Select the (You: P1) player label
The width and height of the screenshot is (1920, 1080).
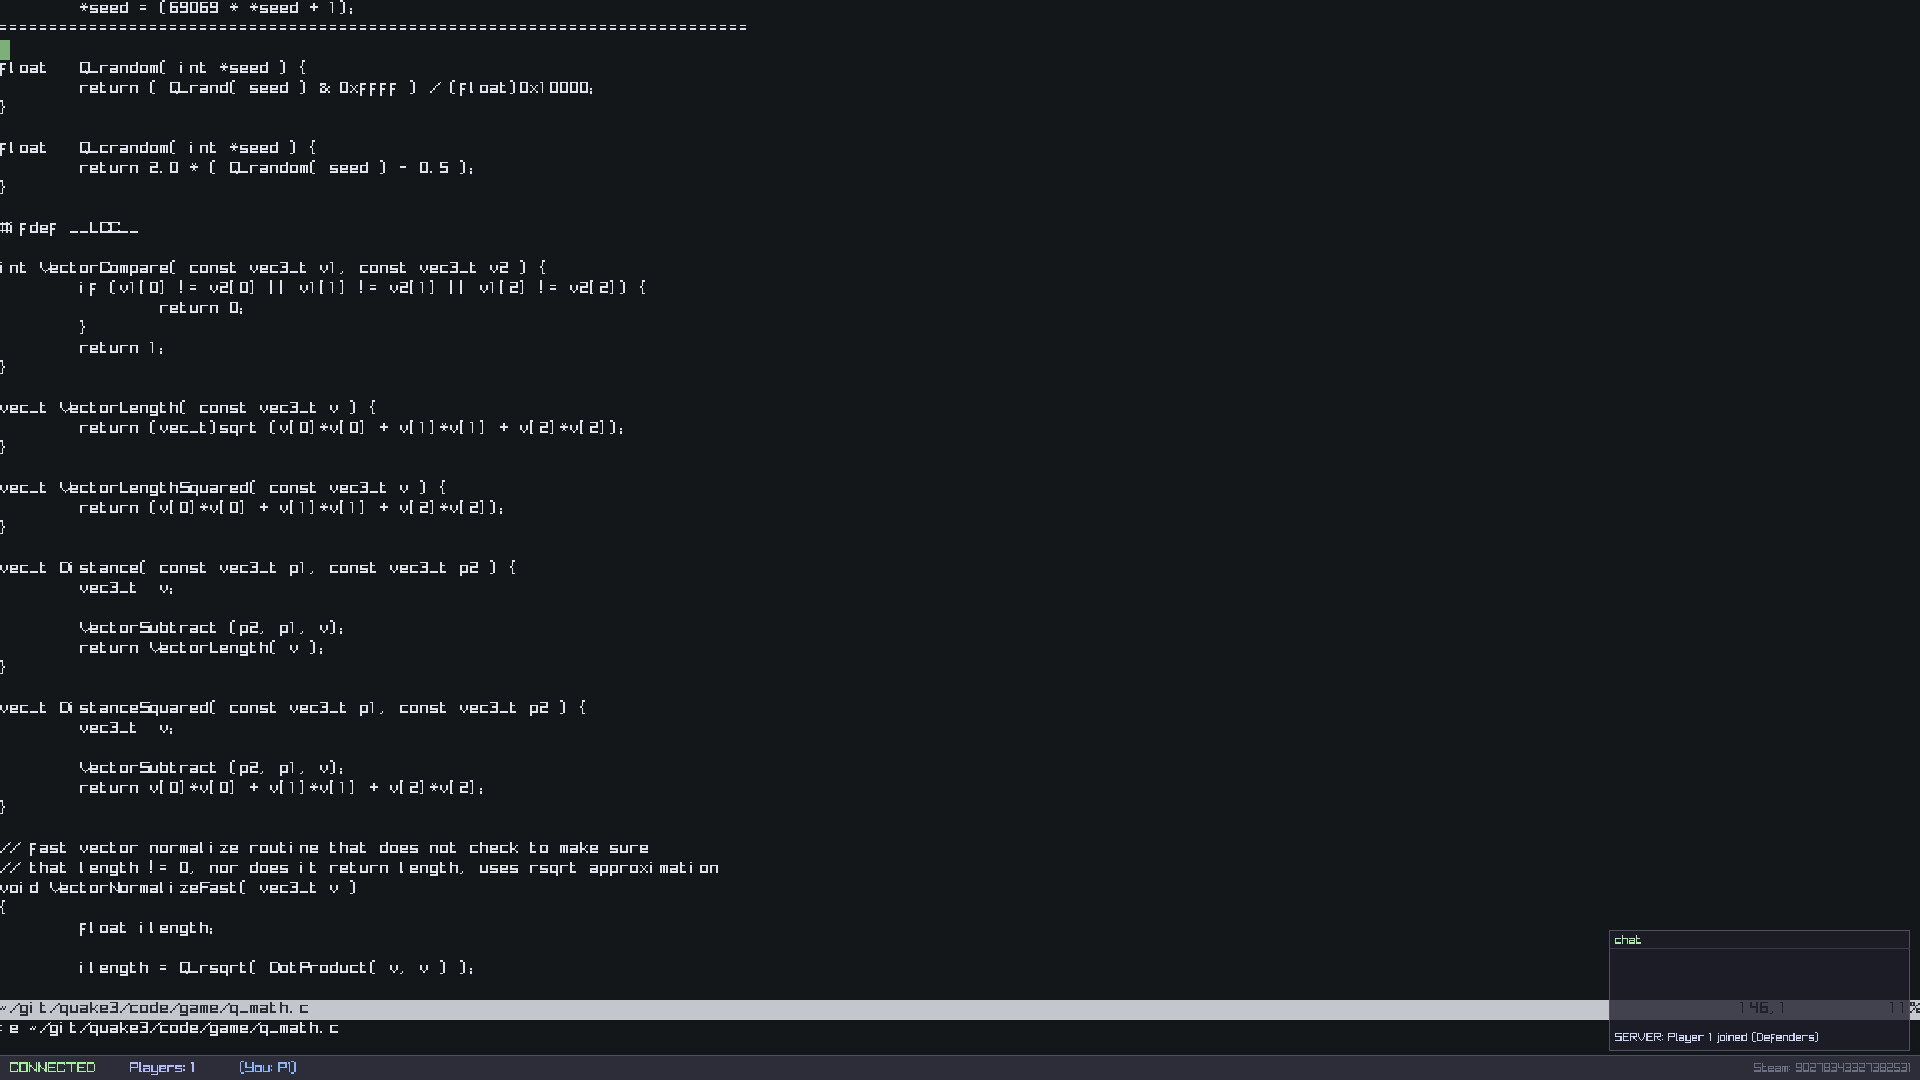point(267,1067)
